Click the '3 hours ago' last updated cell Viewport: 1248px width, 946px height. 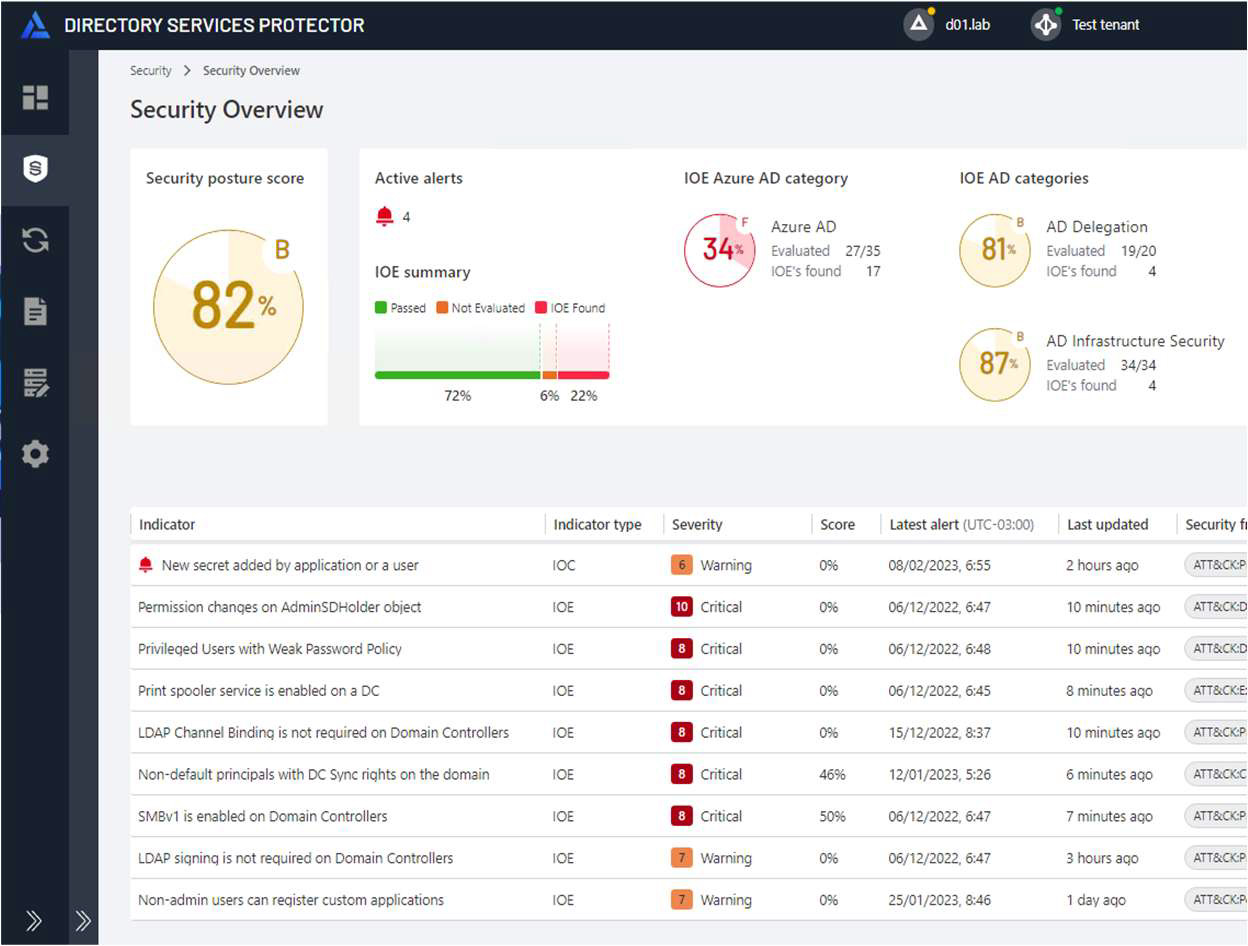click(1102, 858)
